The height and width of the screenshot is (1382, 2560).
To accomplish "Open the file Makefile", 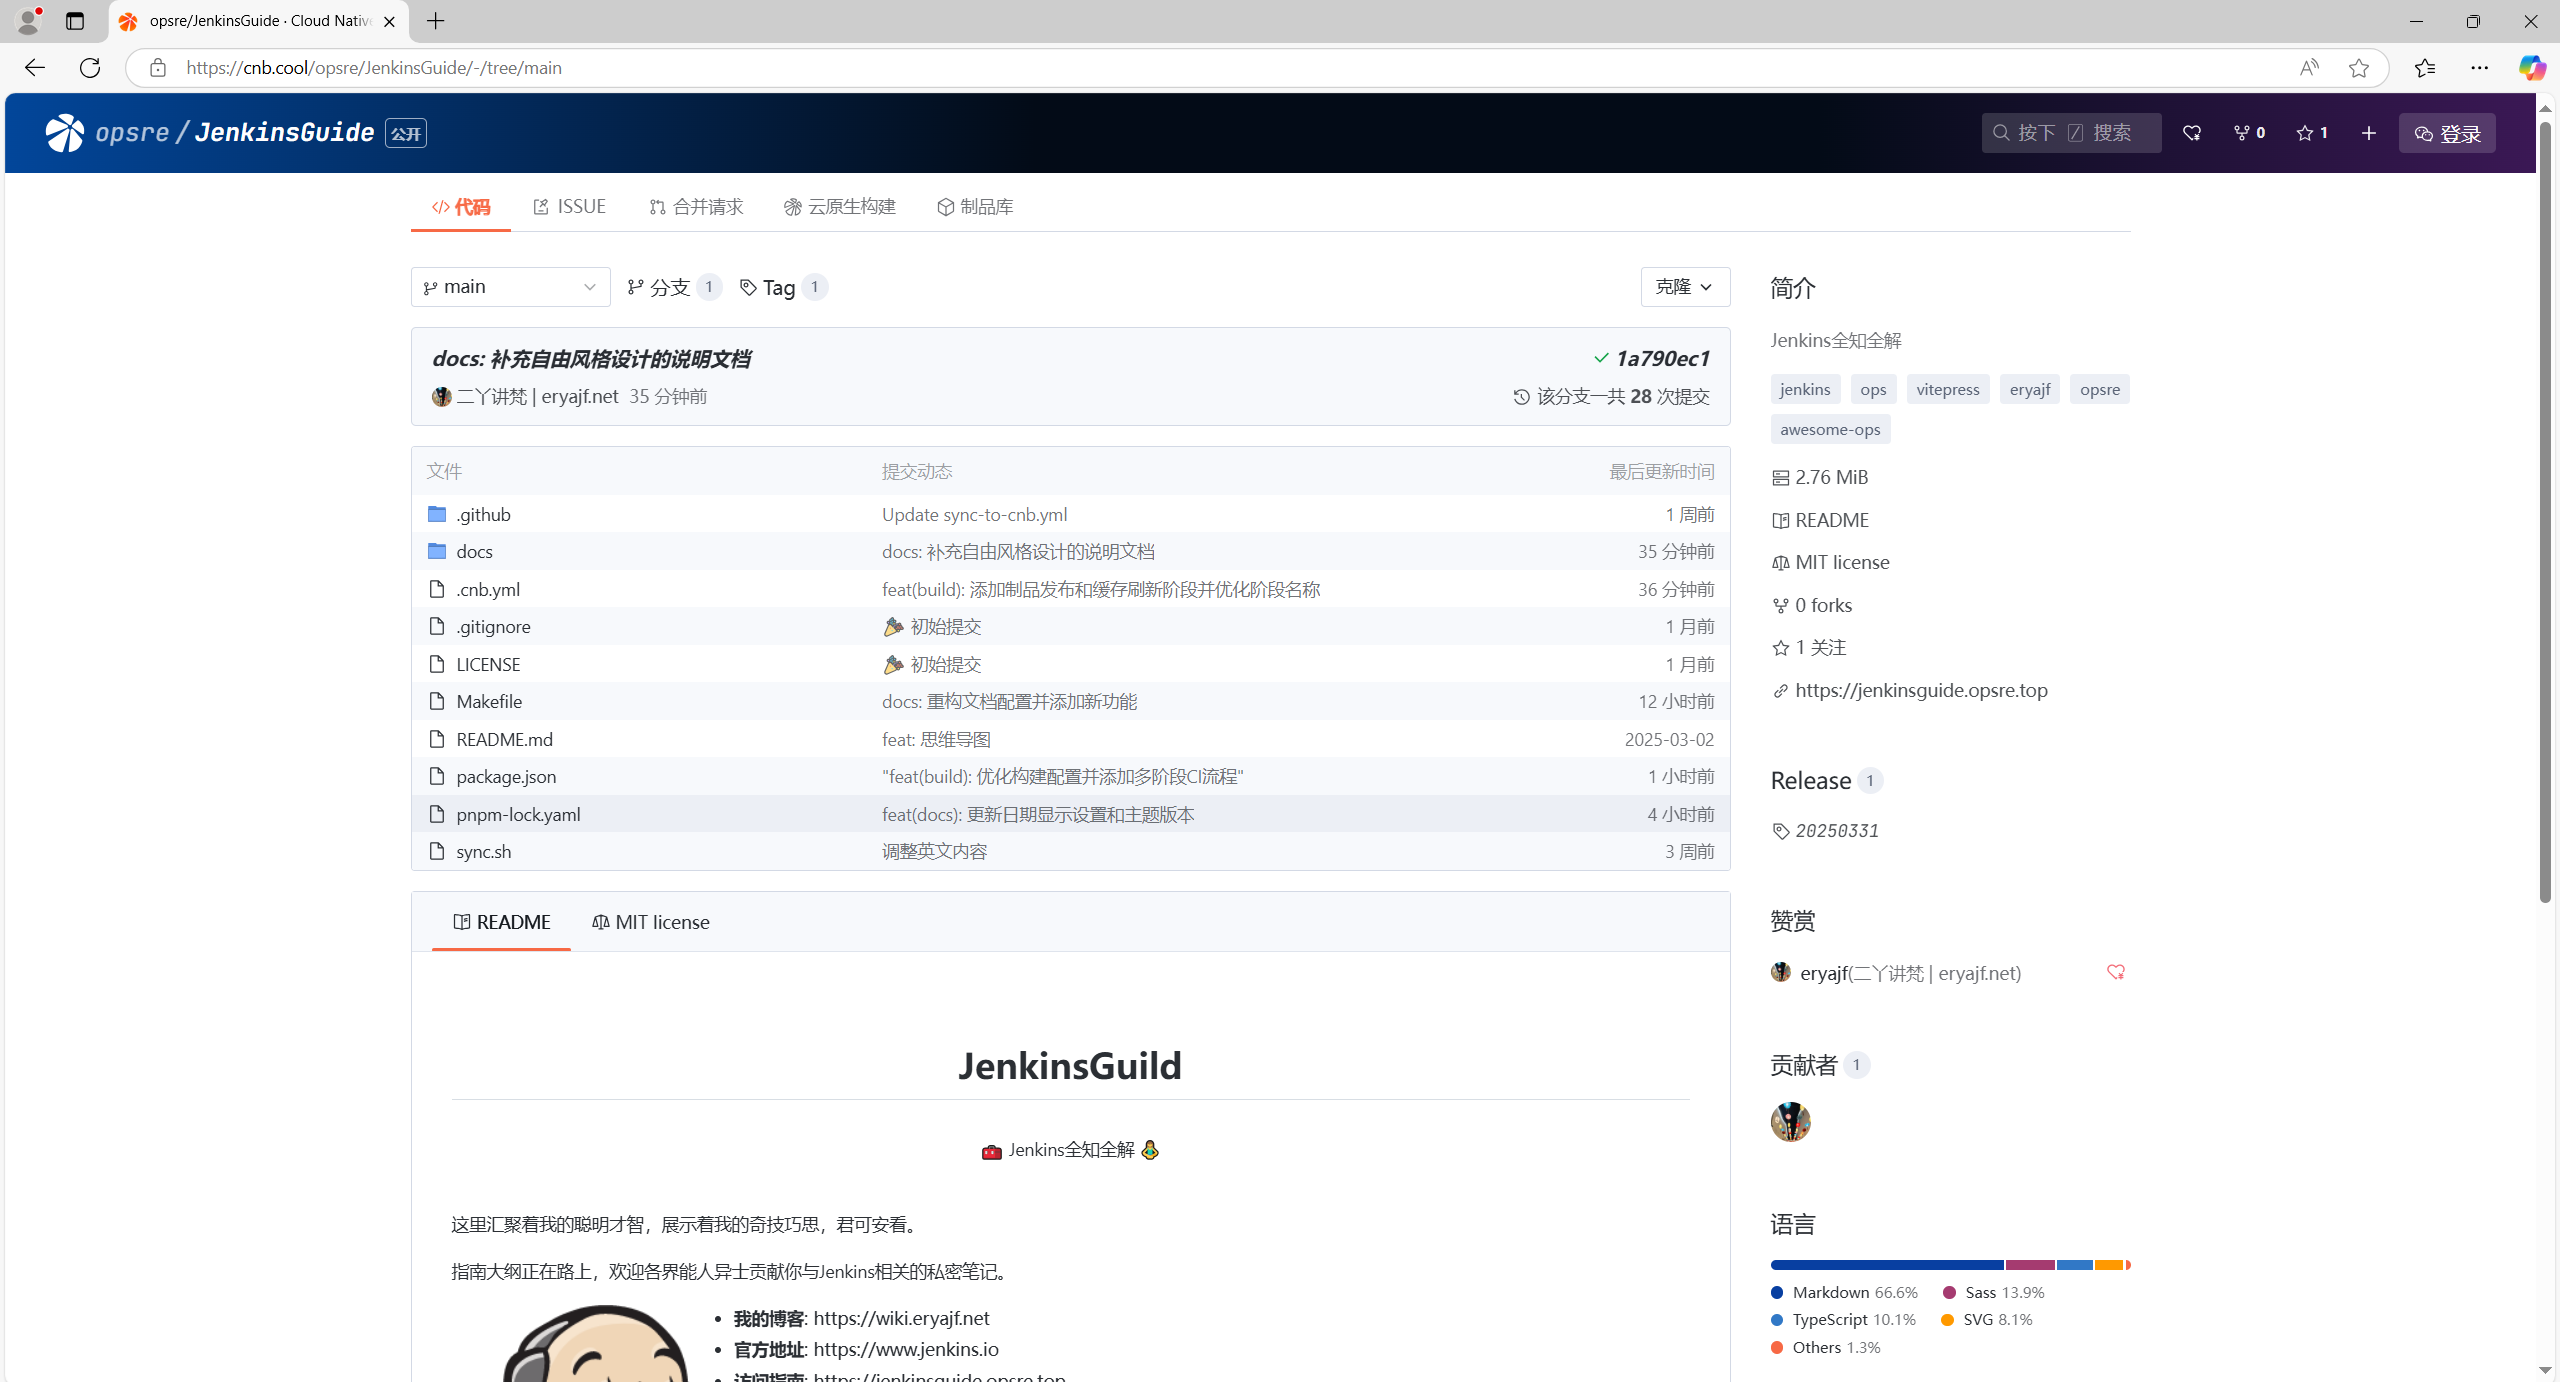I will pos(489,701).
